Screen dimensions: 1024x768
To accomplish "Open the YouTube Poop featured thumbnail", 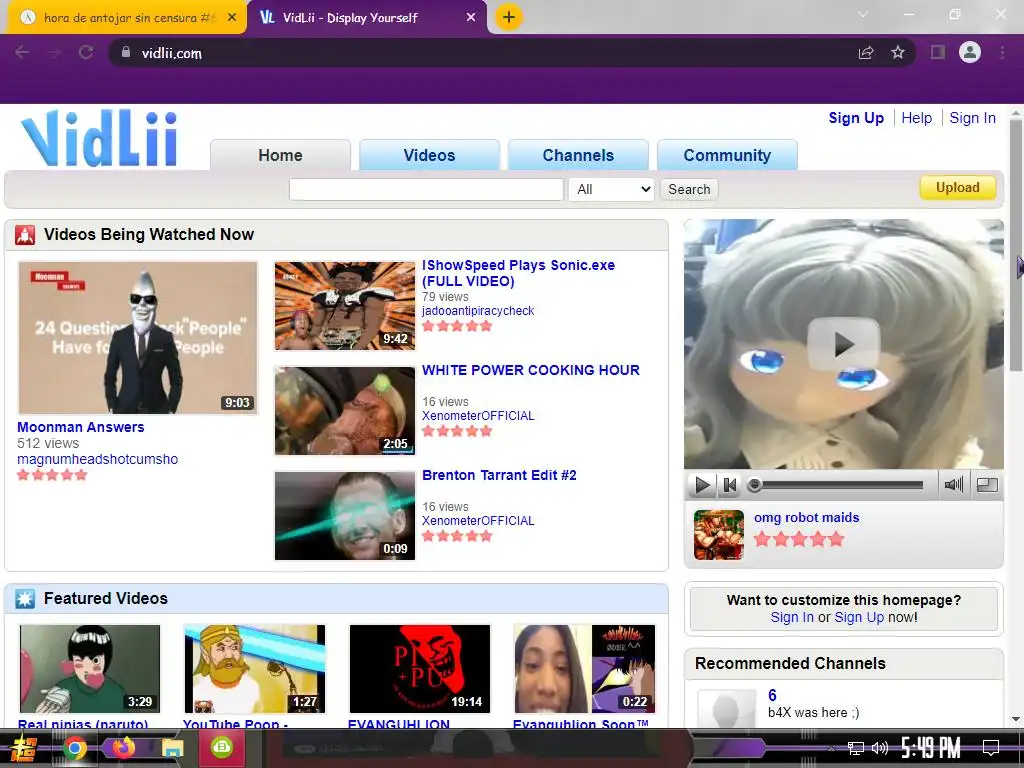I will click(255, 669).
